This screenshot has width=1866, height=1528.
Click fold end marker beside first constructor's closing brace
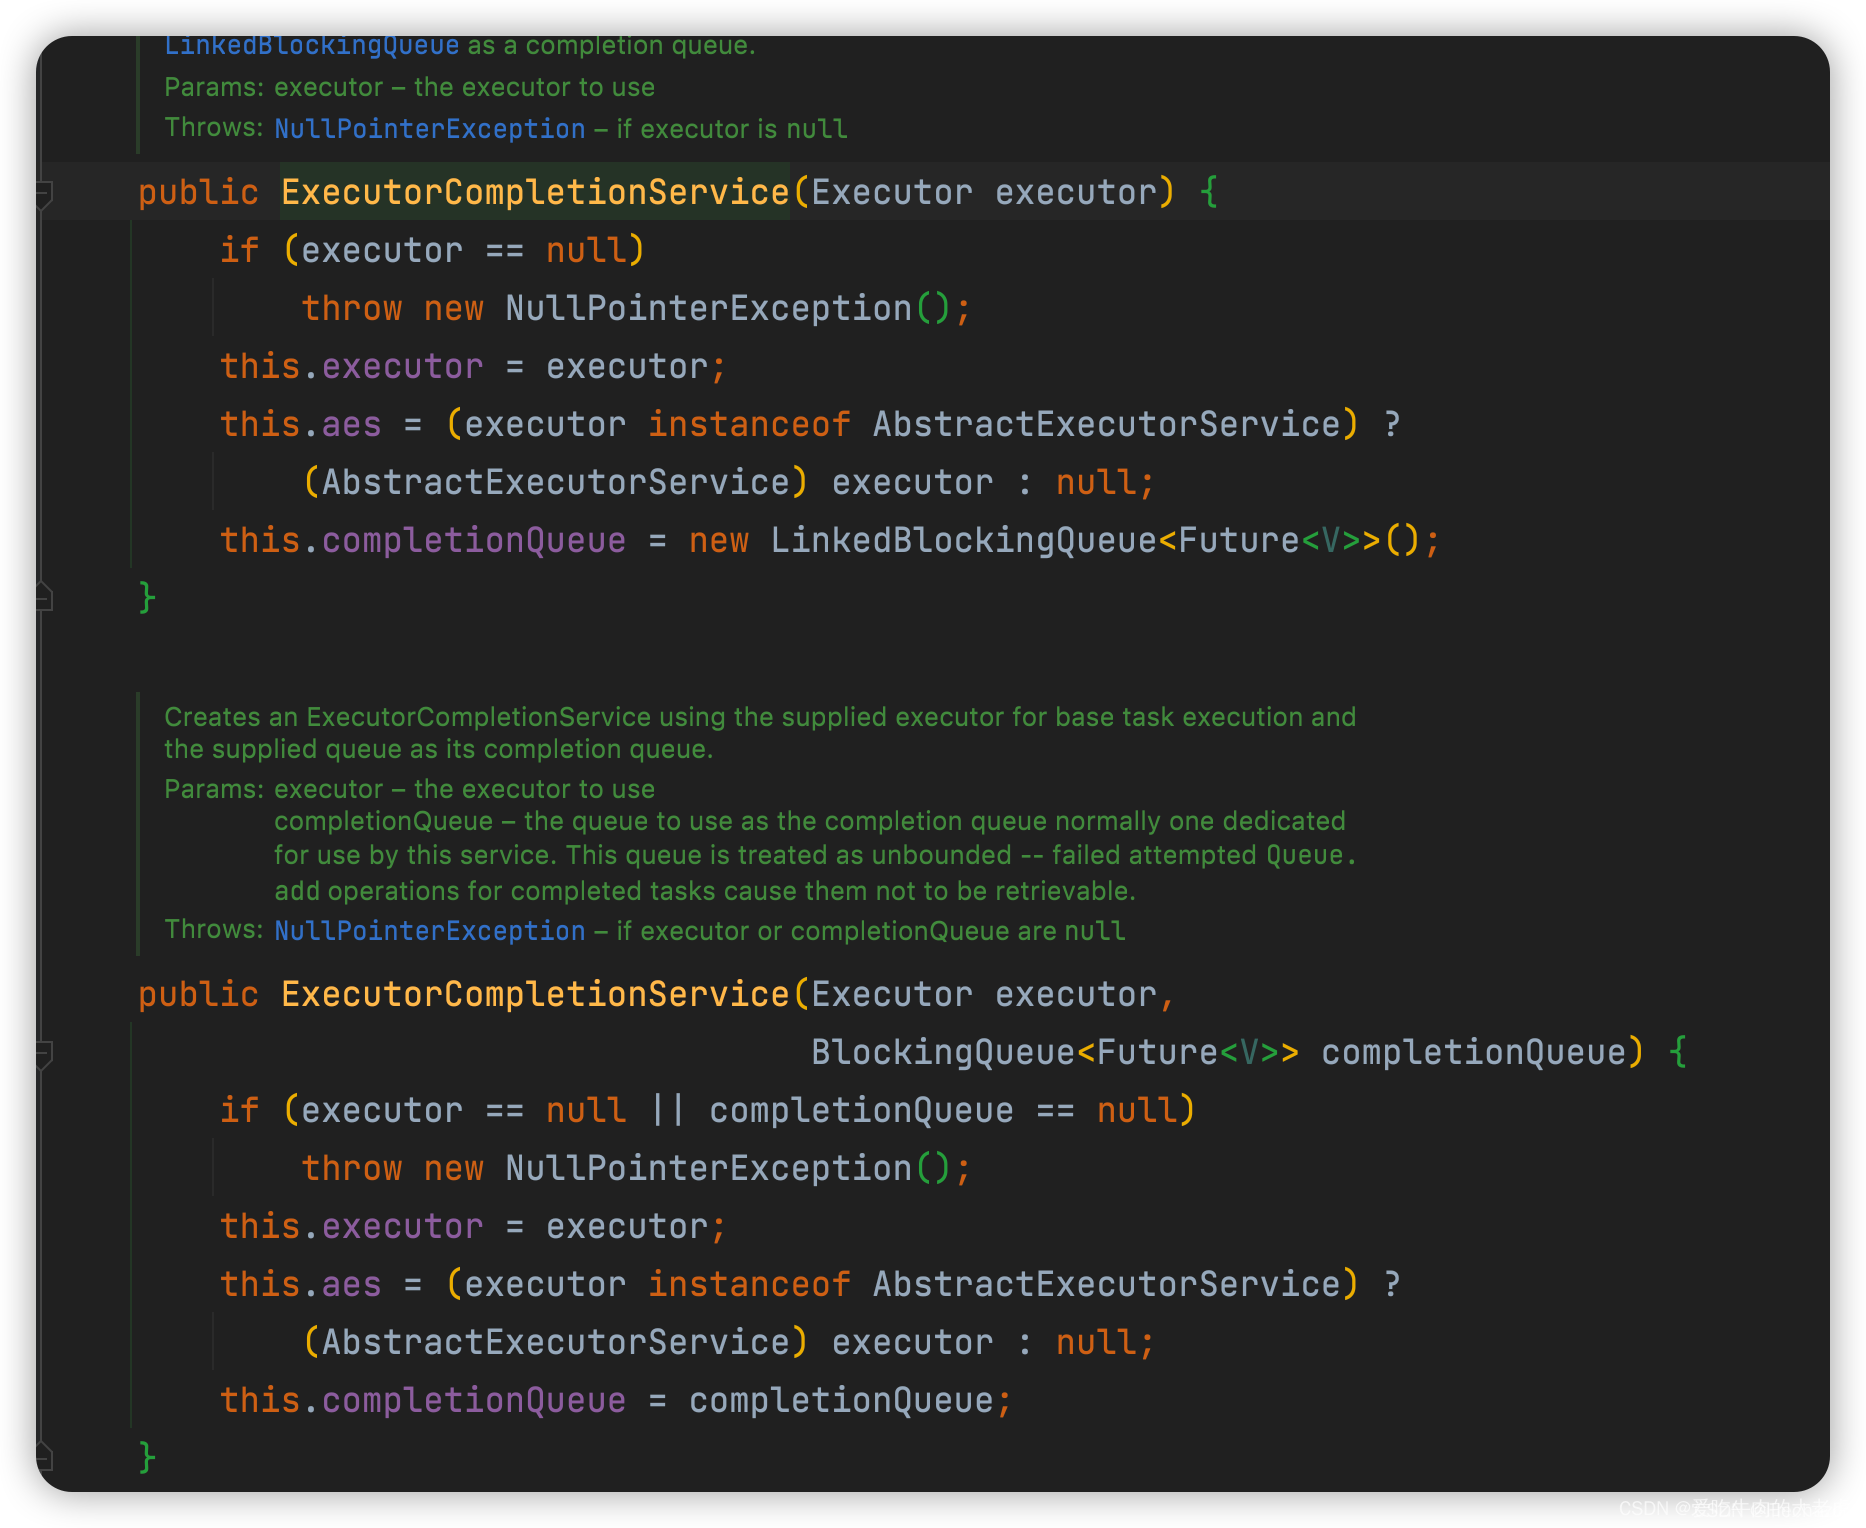43,597
